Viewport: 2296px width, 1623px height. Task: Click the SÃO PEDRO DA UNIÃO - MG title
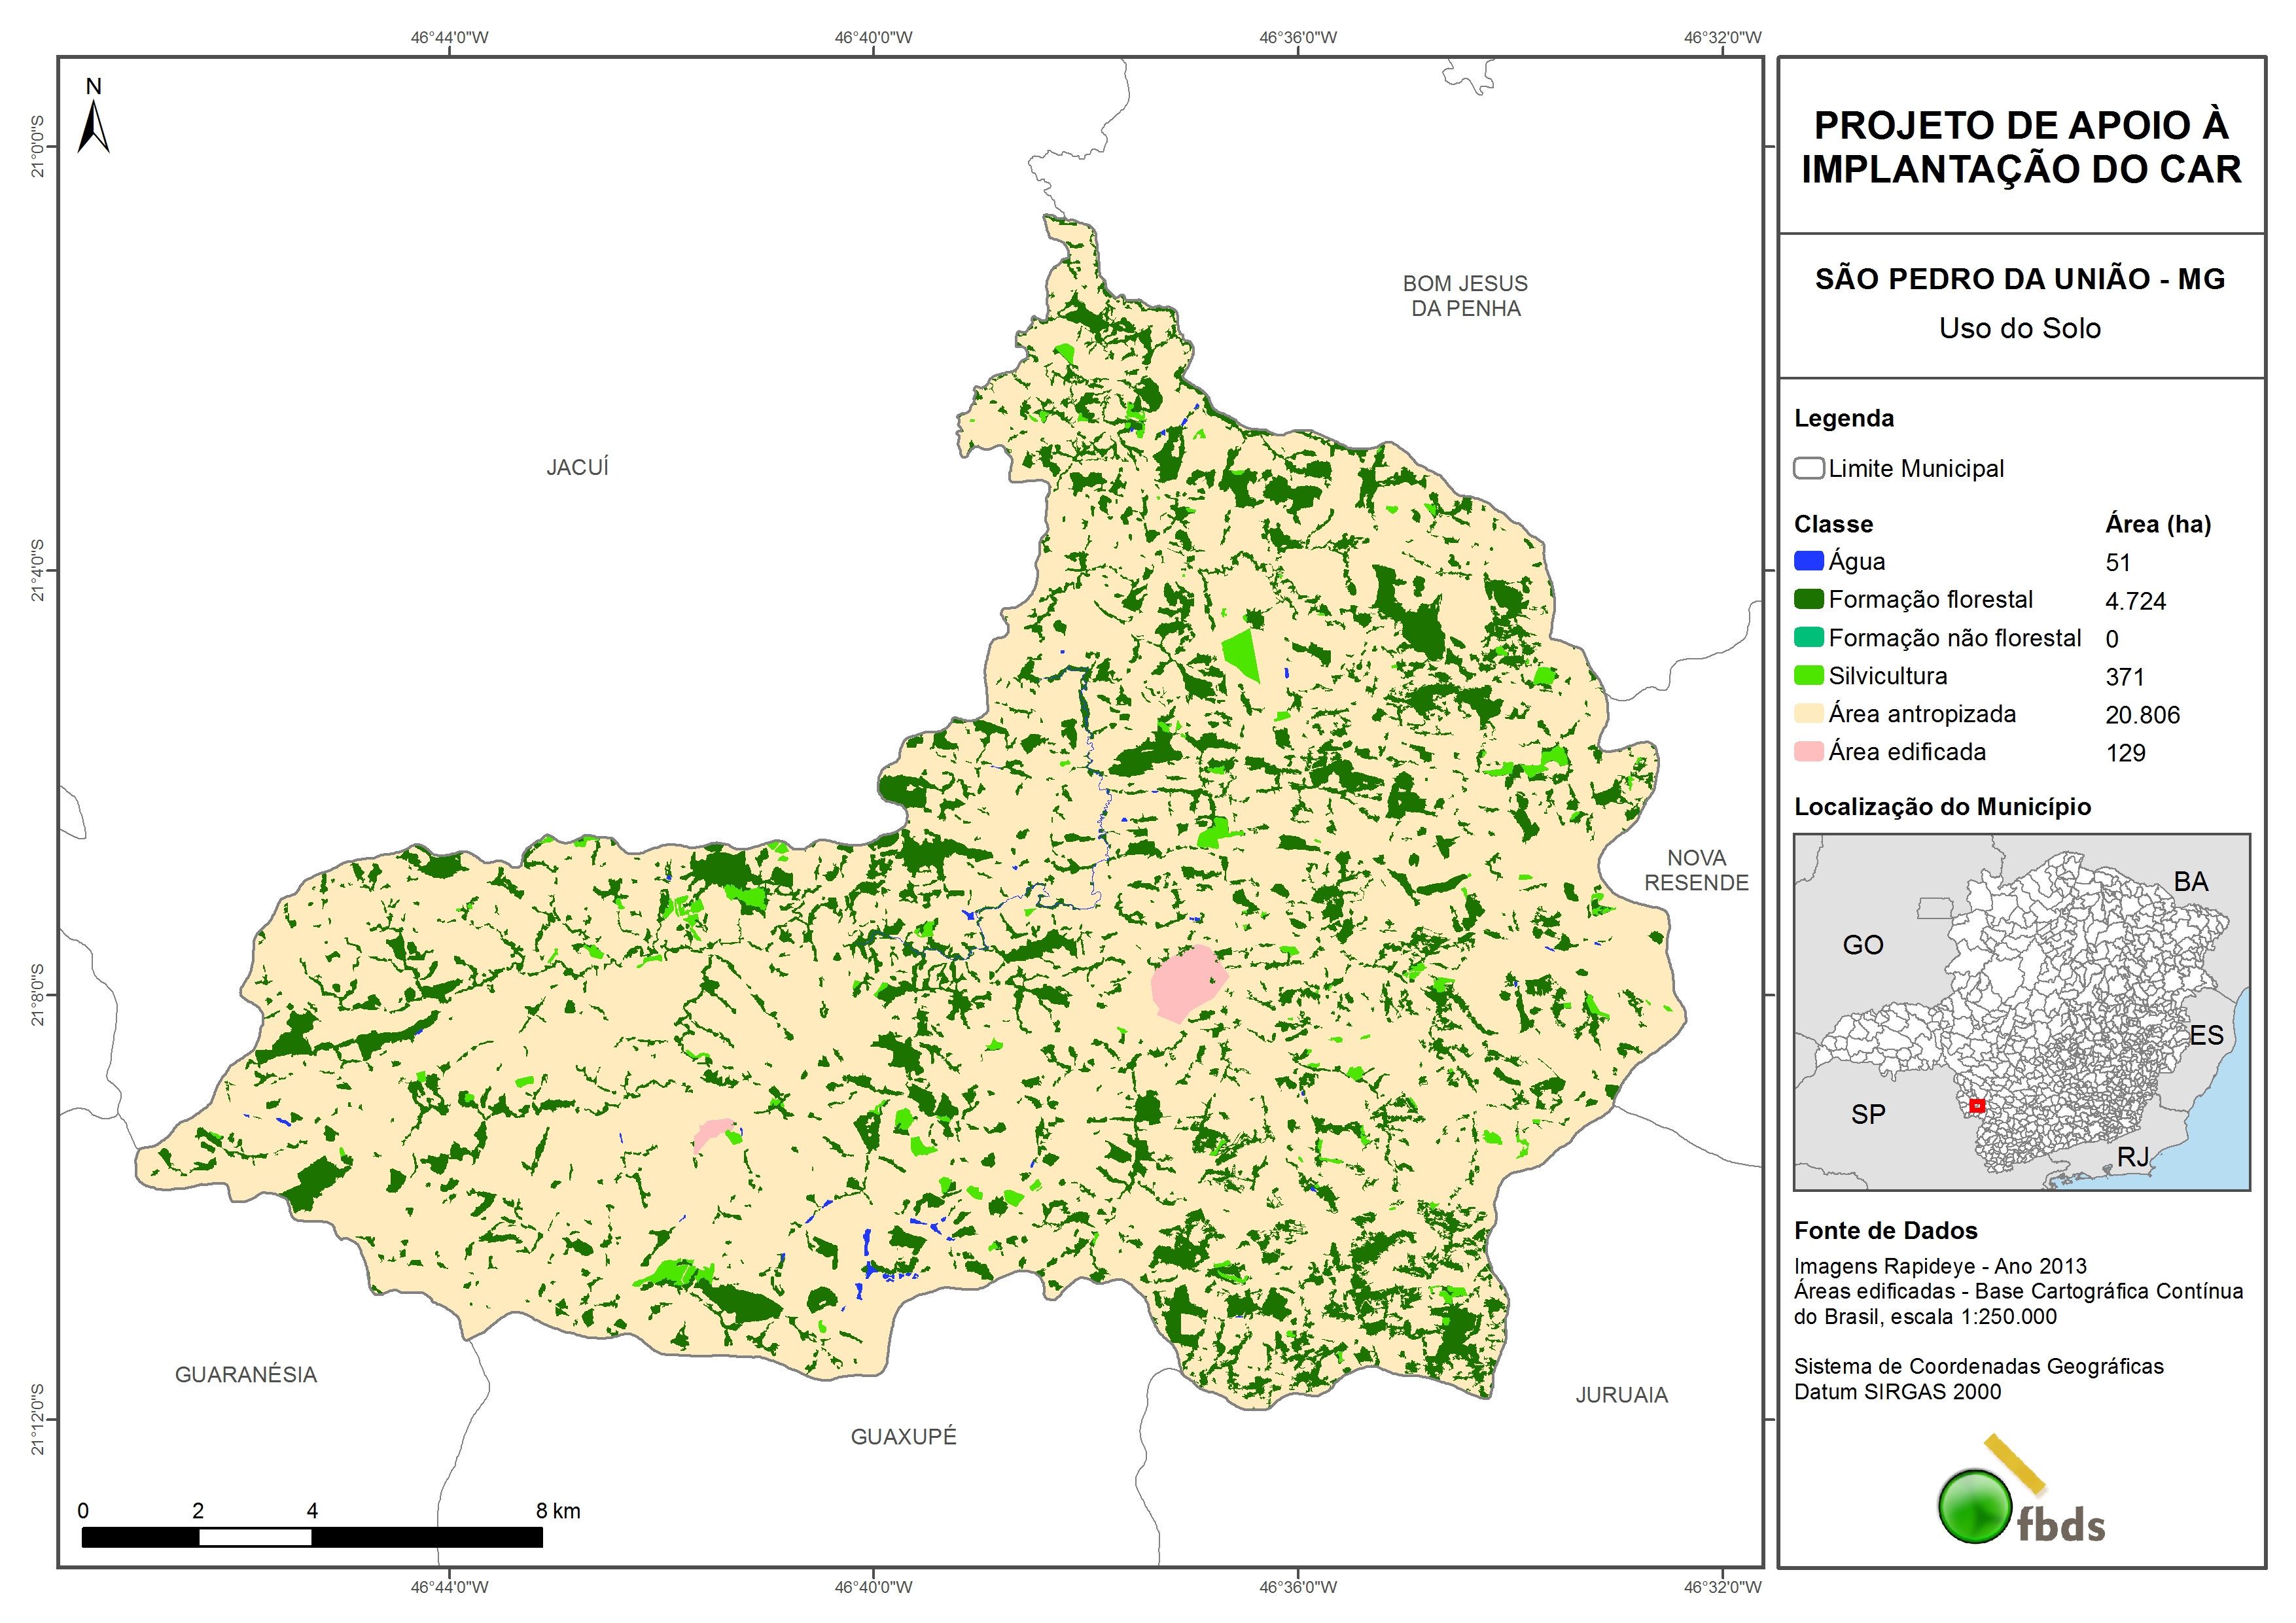tap(2020, 279)
